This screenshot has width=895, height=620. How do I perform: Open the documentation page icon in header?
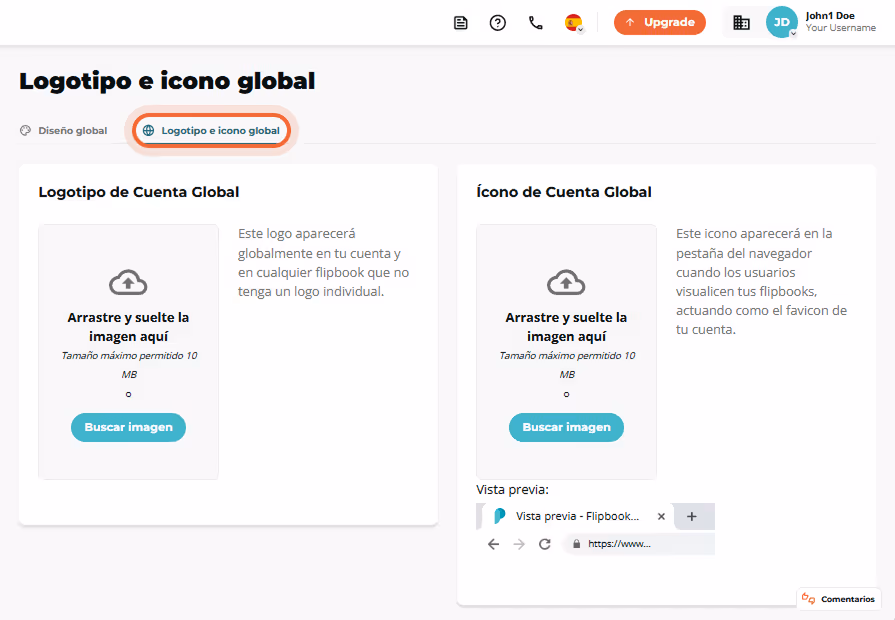click(x=461, y=23)
